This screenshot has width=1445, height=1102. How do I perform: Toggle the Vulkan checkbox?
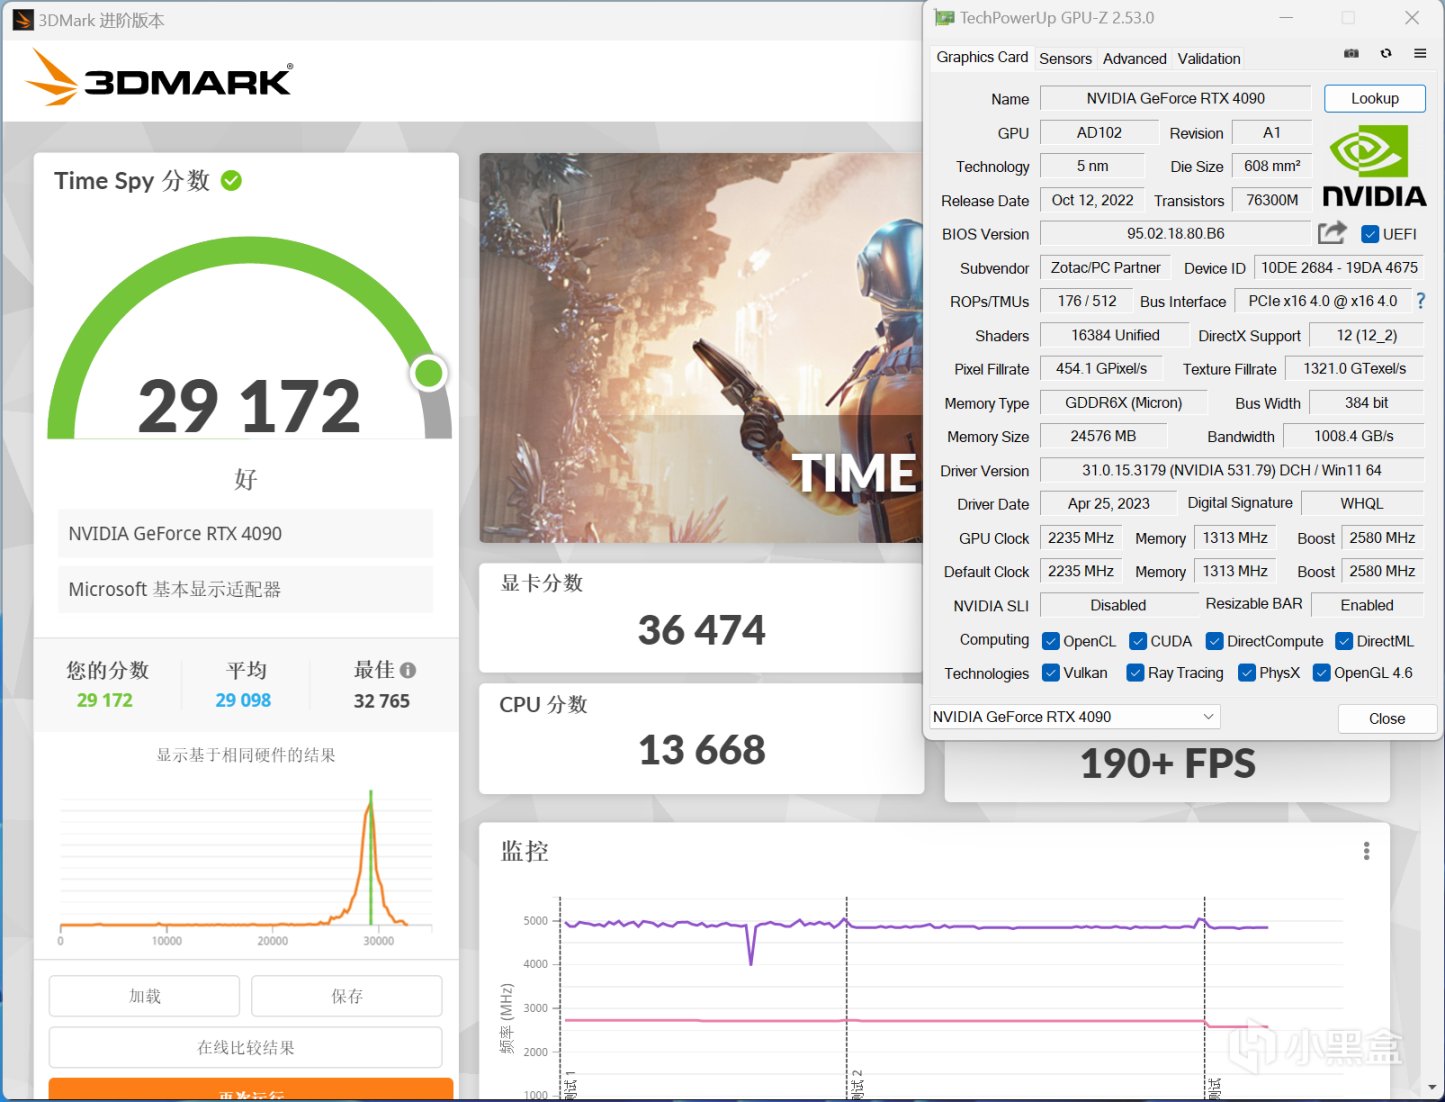(1051, 673)
